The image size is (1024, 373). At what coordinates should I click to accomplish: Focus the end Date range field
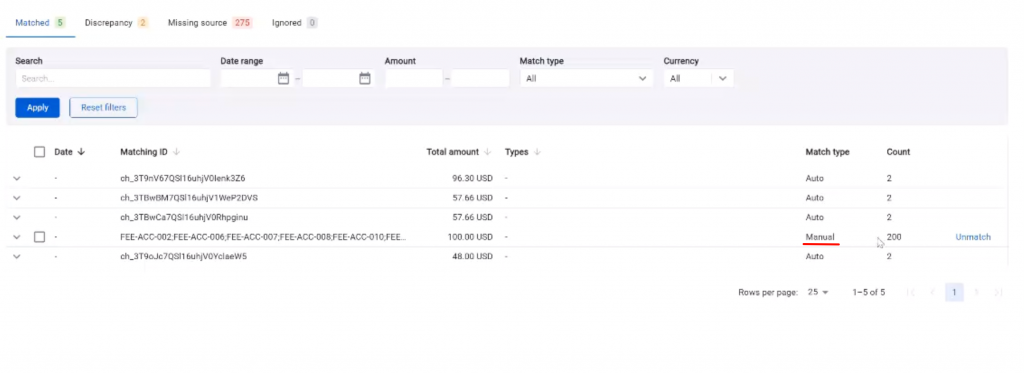[338, 78]
